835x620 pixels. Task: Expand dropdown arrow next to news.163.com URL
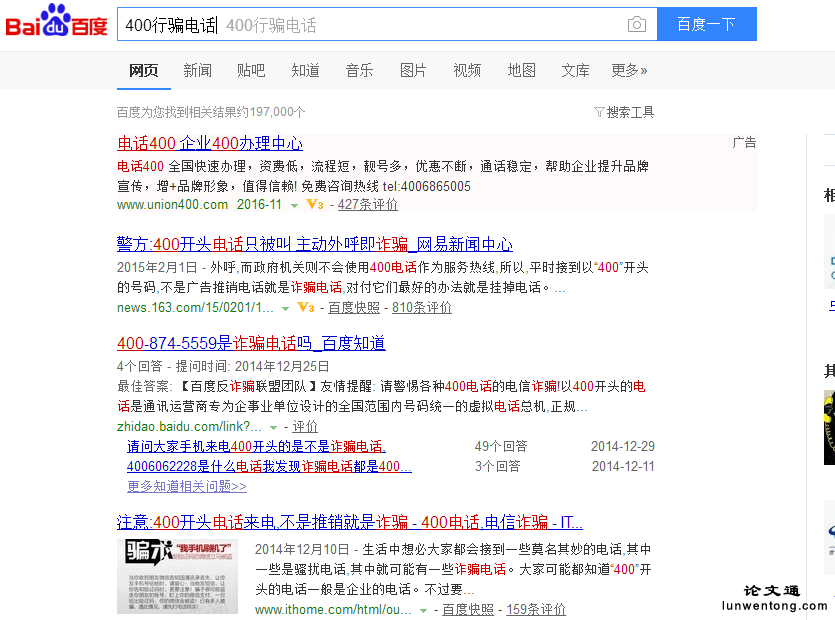(x=285, y=309)
